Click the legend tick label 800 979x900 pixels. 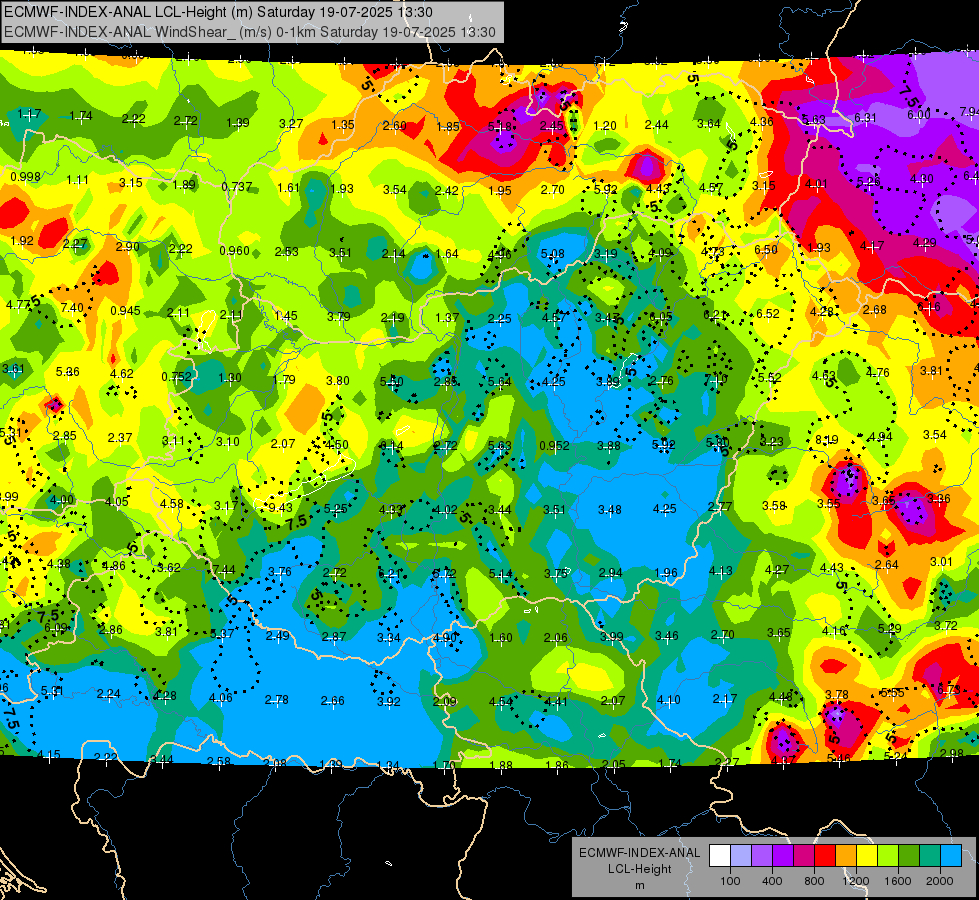(x=814, y=881)
